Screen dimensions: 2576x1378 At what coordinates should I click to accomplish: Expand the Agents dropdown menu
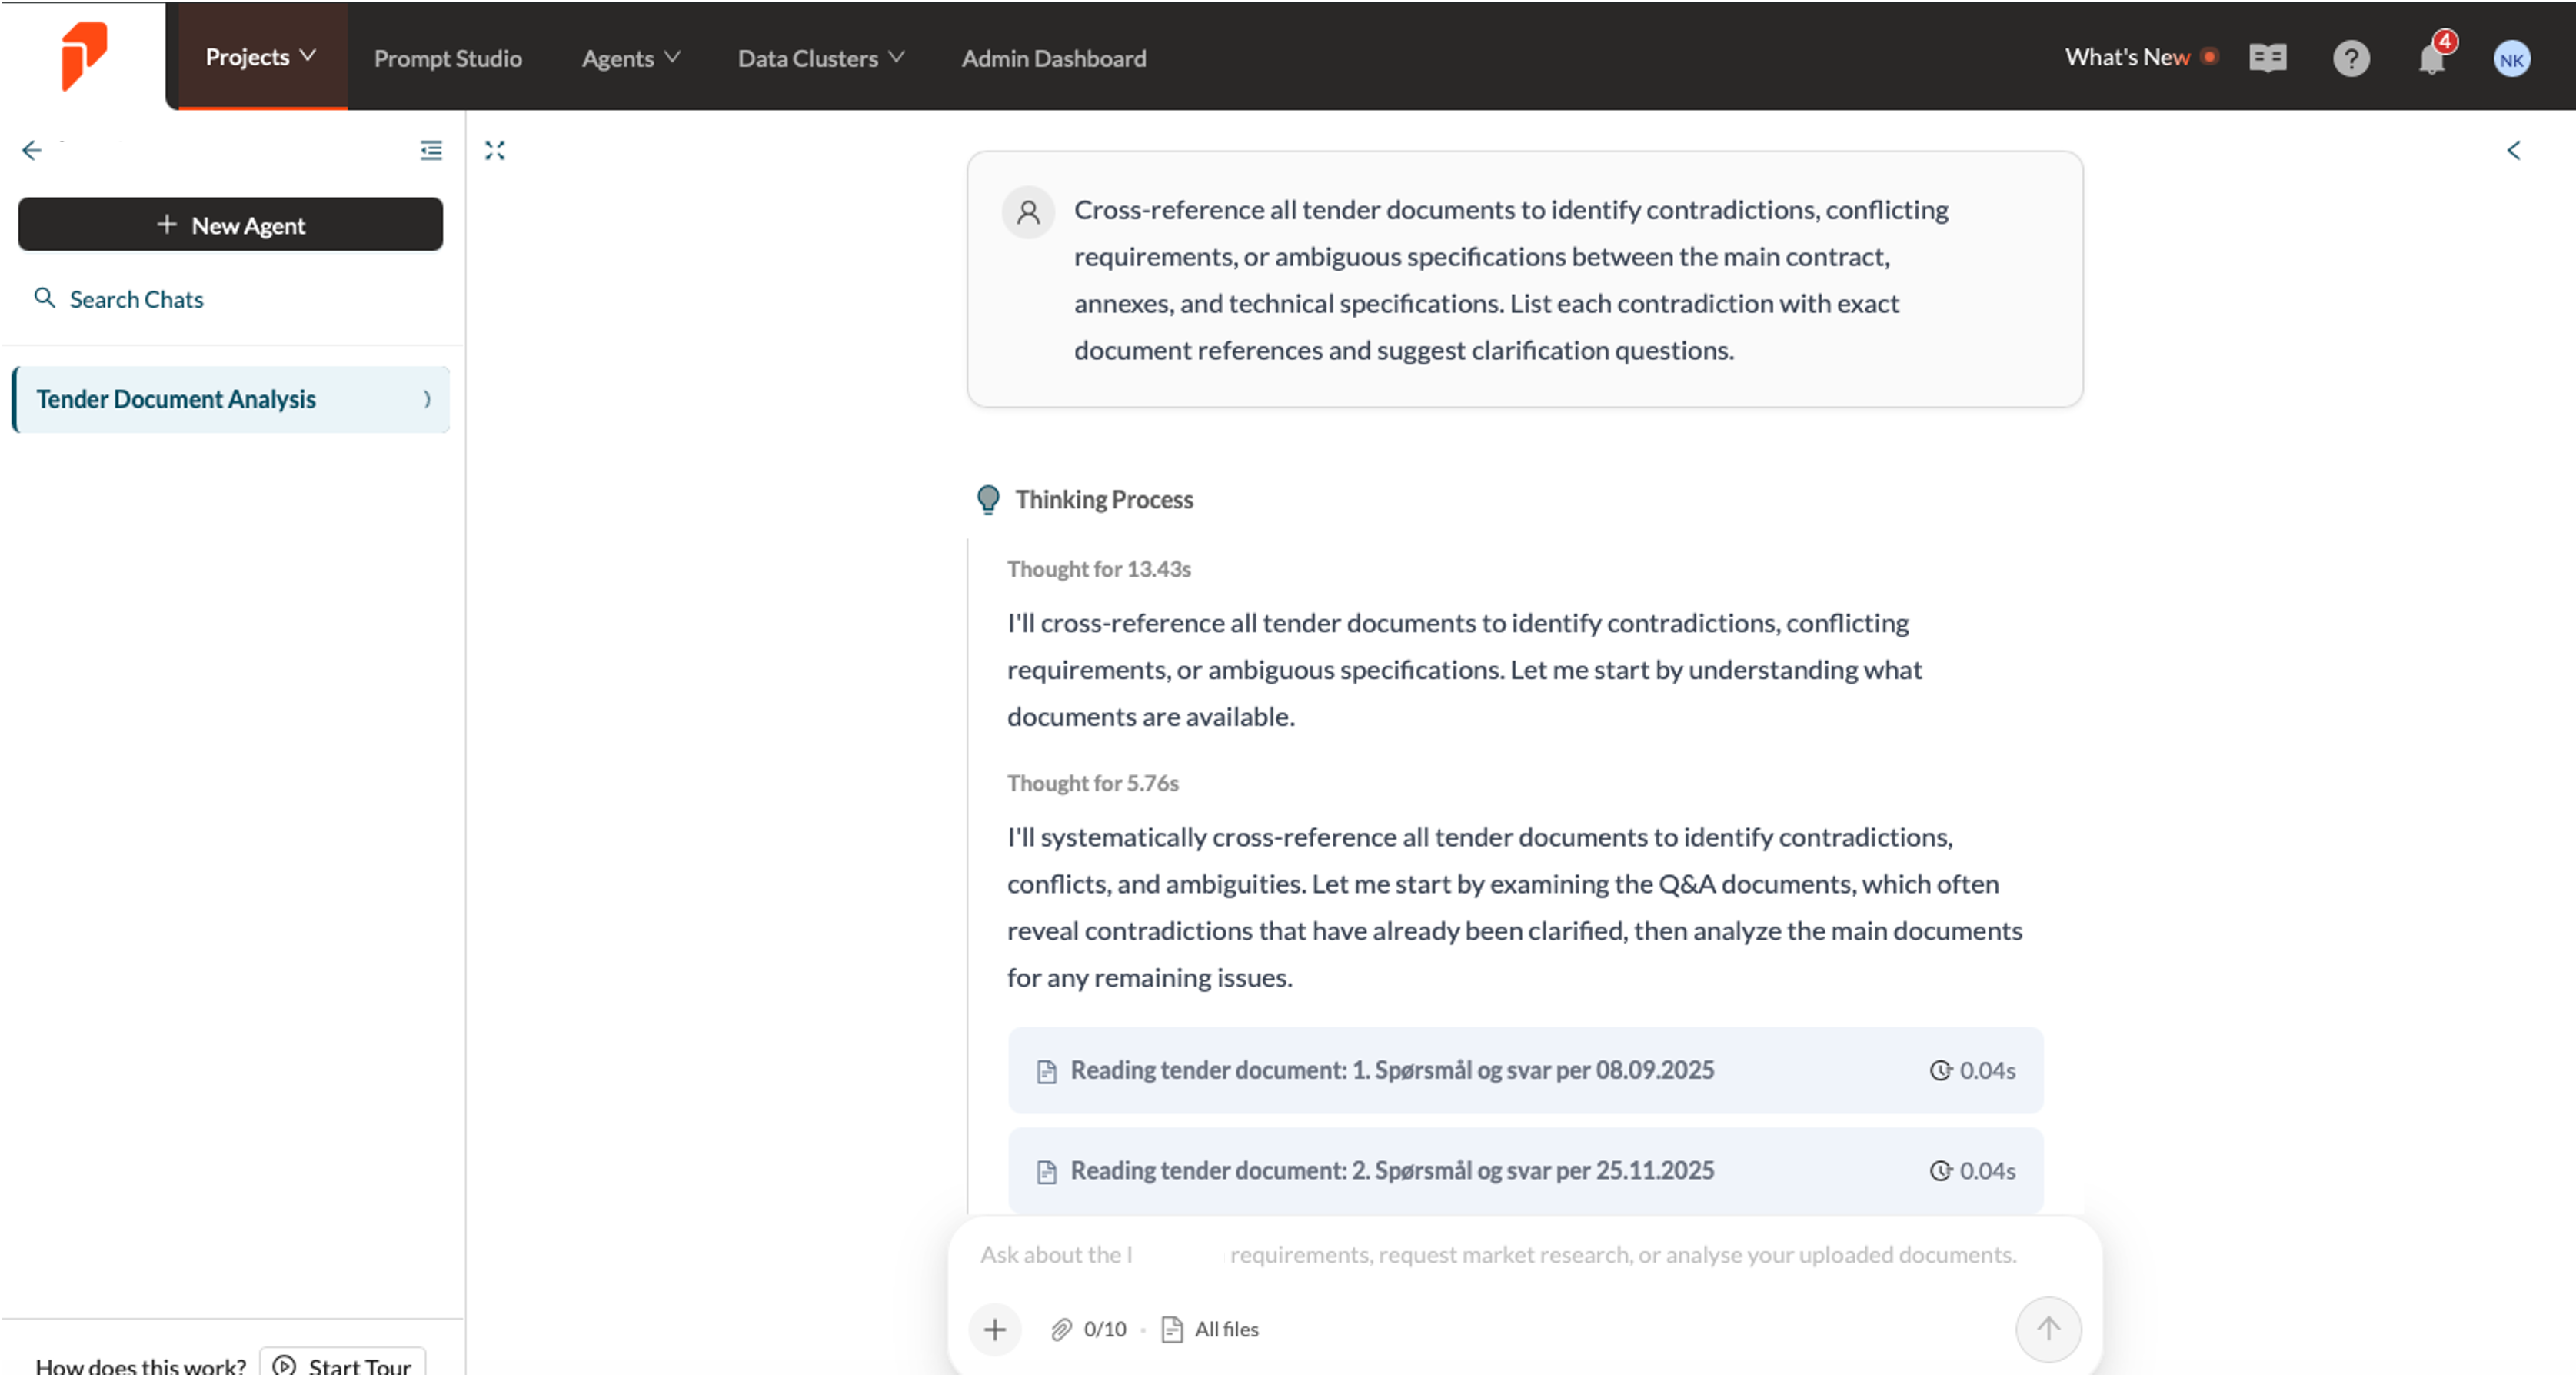630,58
